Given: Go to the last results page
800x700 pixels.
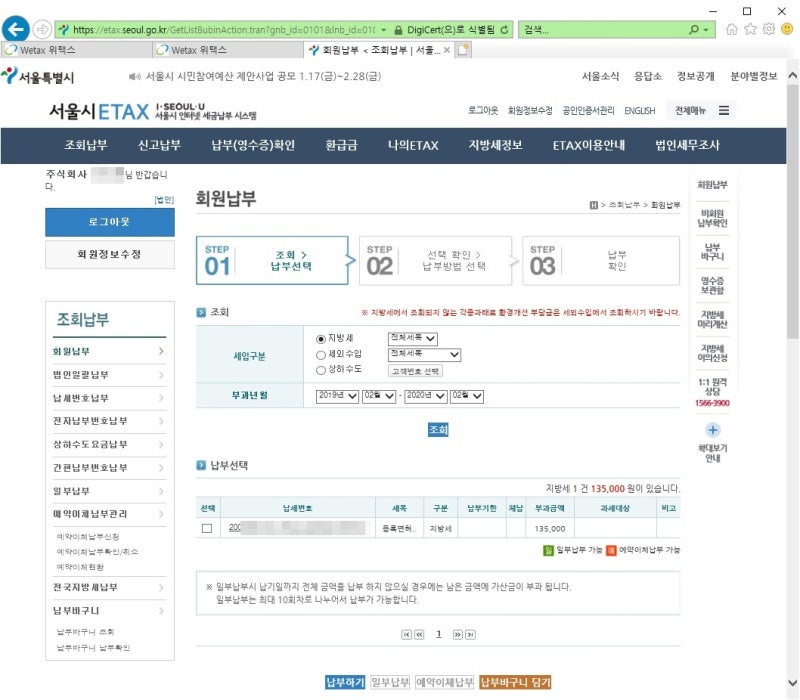Looking at the screenshot, I should pos(471,635).
